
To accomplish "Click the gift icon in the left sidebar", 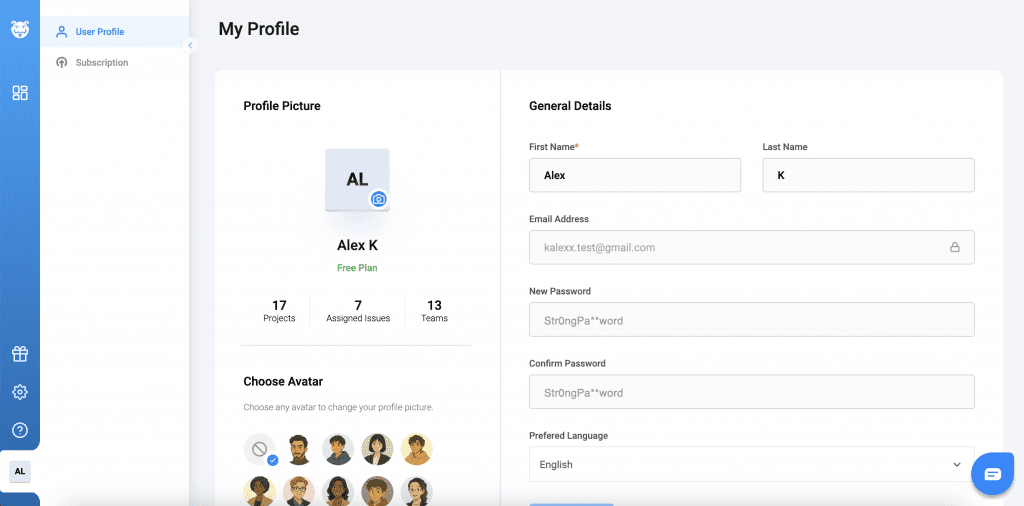I will [x=20, y=353].
